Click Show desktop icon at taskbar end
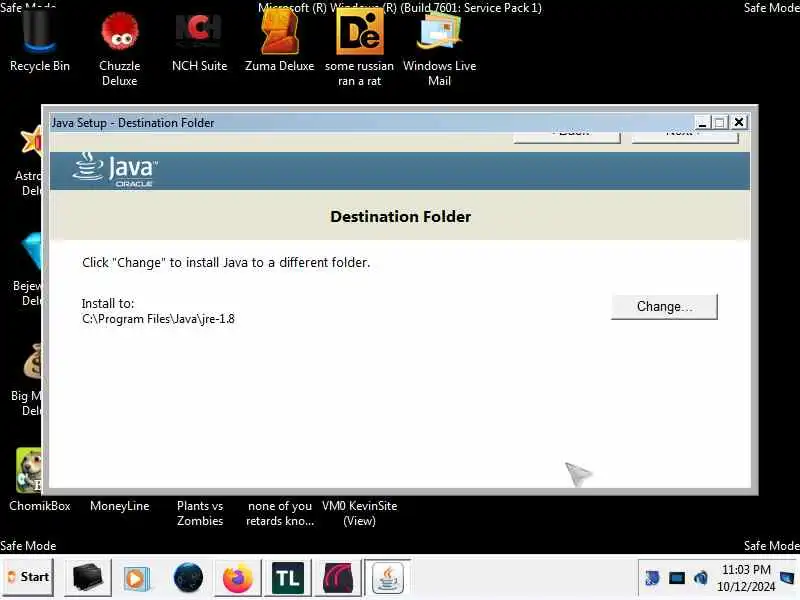 [x=788, y=578]
